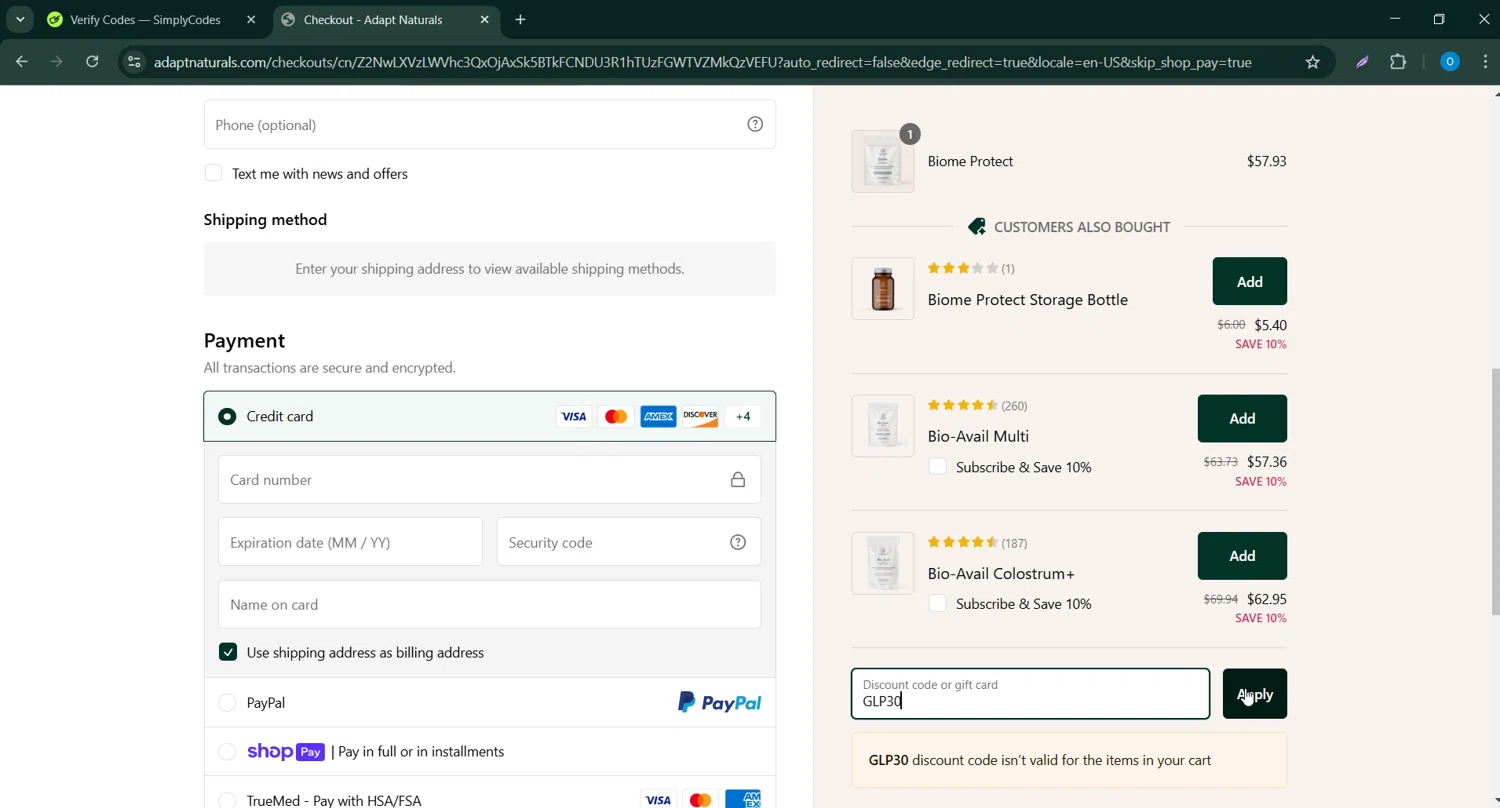Check Subscribe & Save 10% for Bio-Avail Colostrum+
This screenshot has height=808, width=1500.
coord(937,603)
